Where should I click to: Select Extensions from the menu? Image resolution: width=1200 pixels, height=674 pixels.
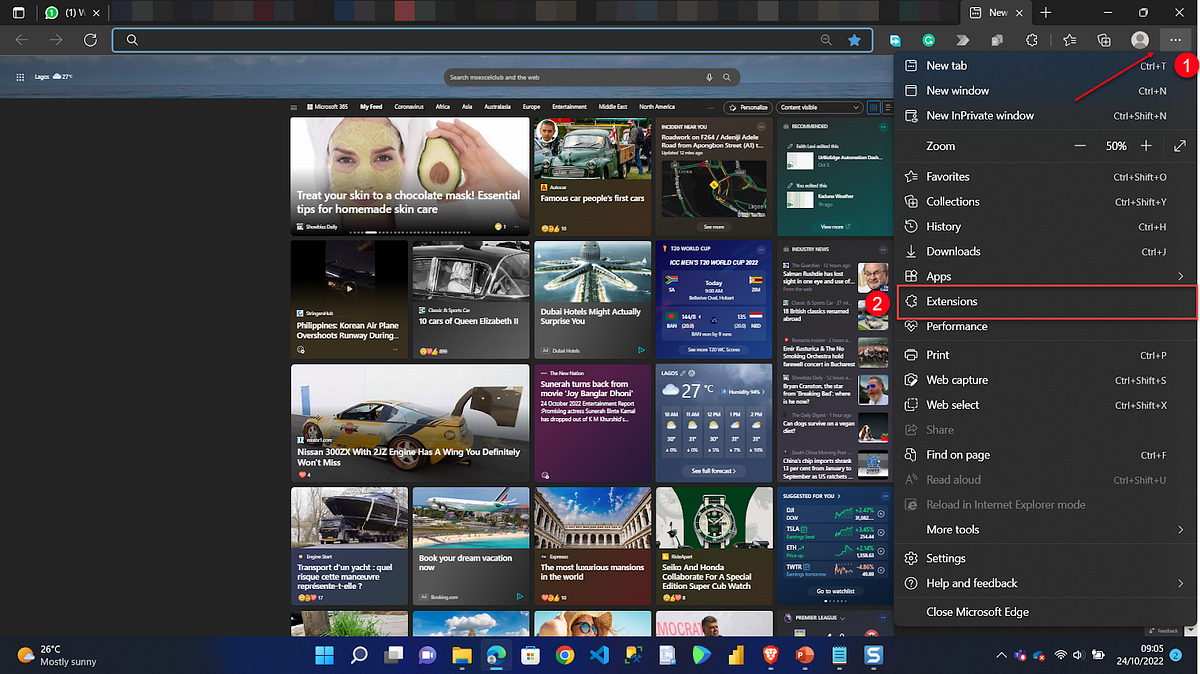point(1045,301)
